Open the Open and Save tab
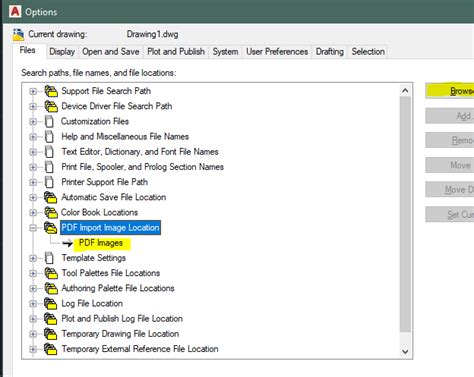This screenshot has height=377, width=474. pyautogui.click(x=111, y=52)
